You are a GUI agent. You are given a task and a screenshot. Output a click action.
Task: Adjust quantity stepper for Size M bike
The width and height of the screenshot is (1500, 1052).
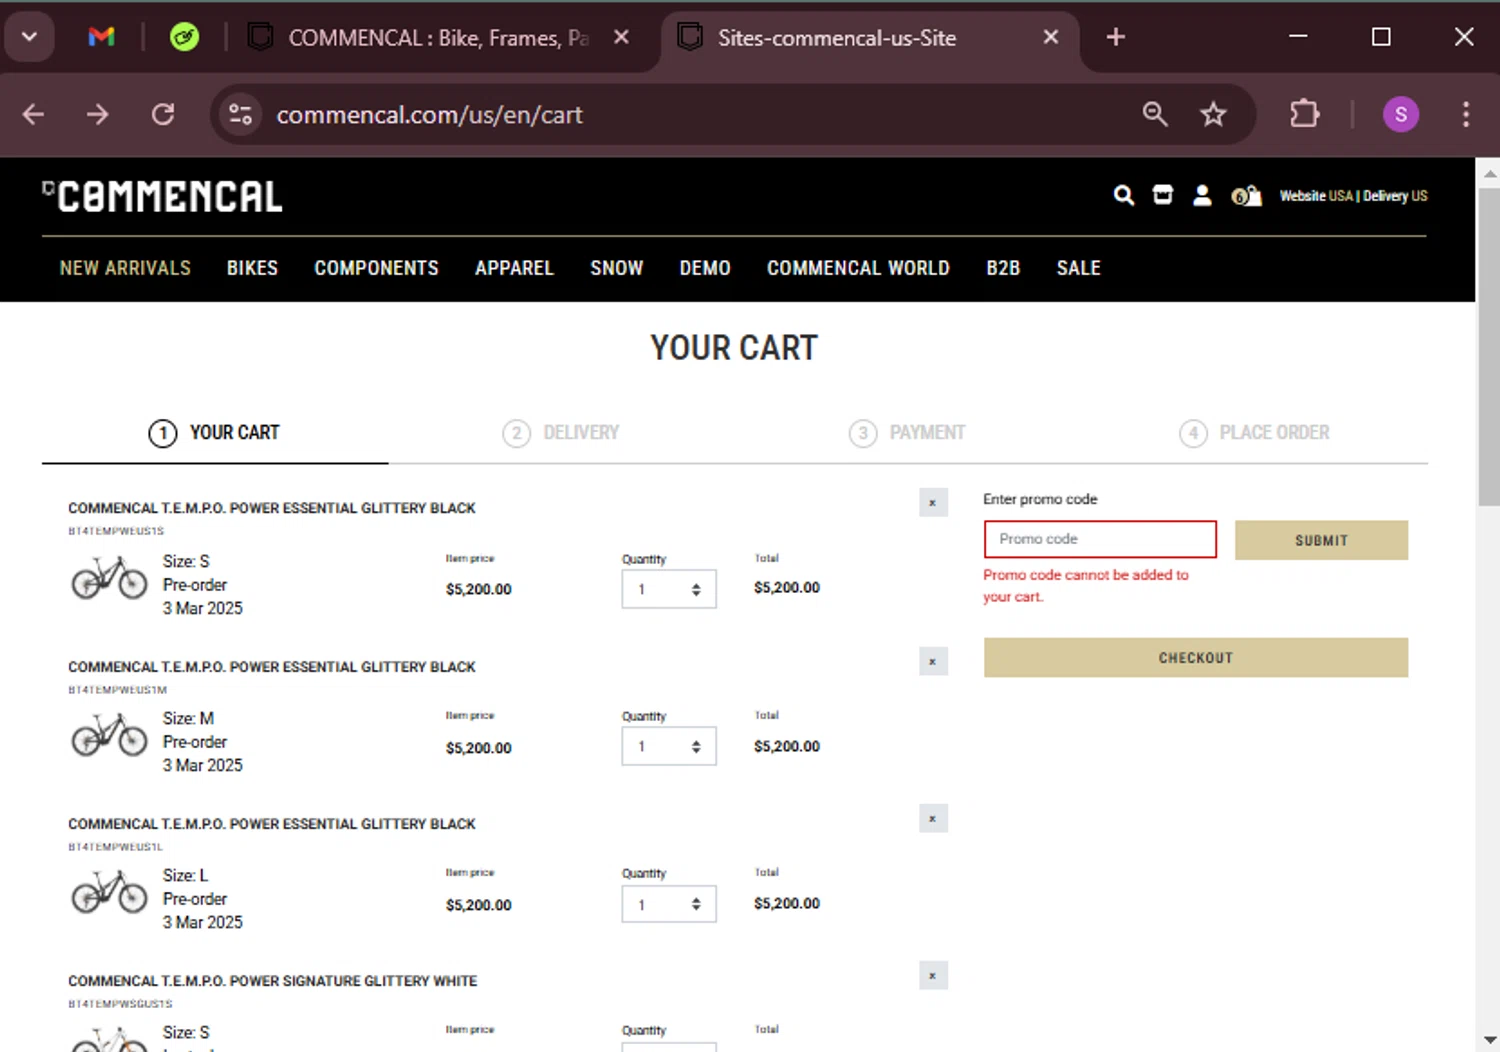pyautogui.click(x=669, y=747)
